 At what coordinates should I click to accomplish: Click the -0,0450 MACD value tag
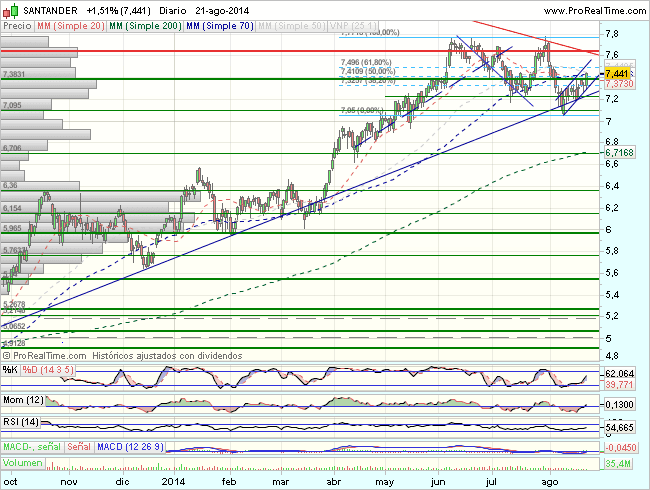[x=621, y=448]
